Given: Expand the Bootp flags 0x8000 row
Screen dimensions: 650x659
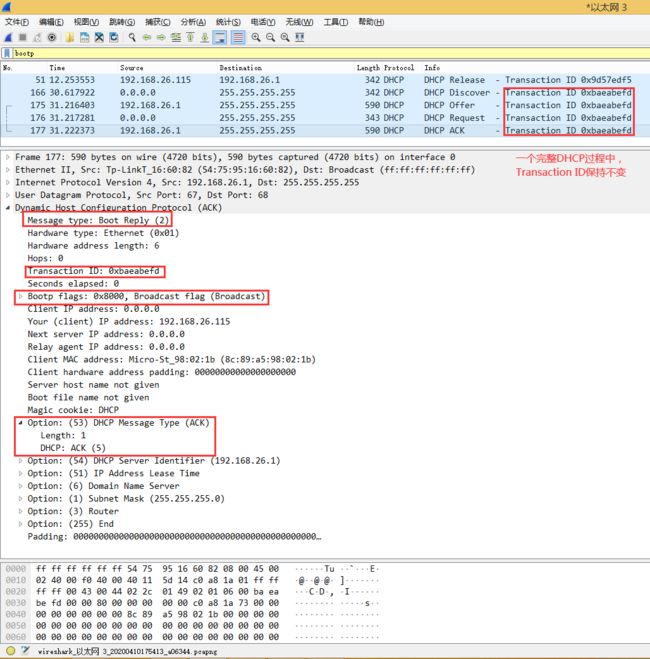Looking at the screenshot, I should click(x=20, y=296).
